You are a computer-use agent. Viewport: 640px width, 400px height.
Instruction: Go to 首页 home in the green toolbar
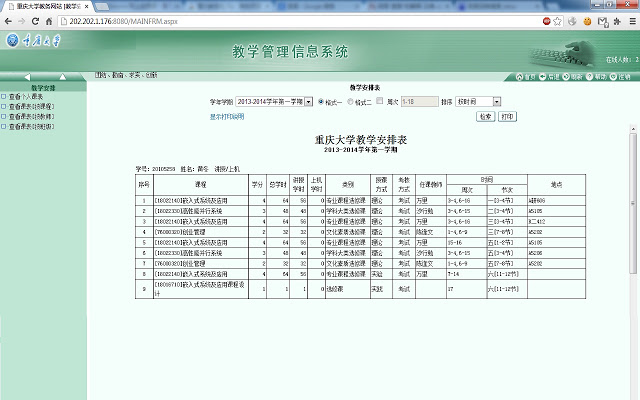526,77
